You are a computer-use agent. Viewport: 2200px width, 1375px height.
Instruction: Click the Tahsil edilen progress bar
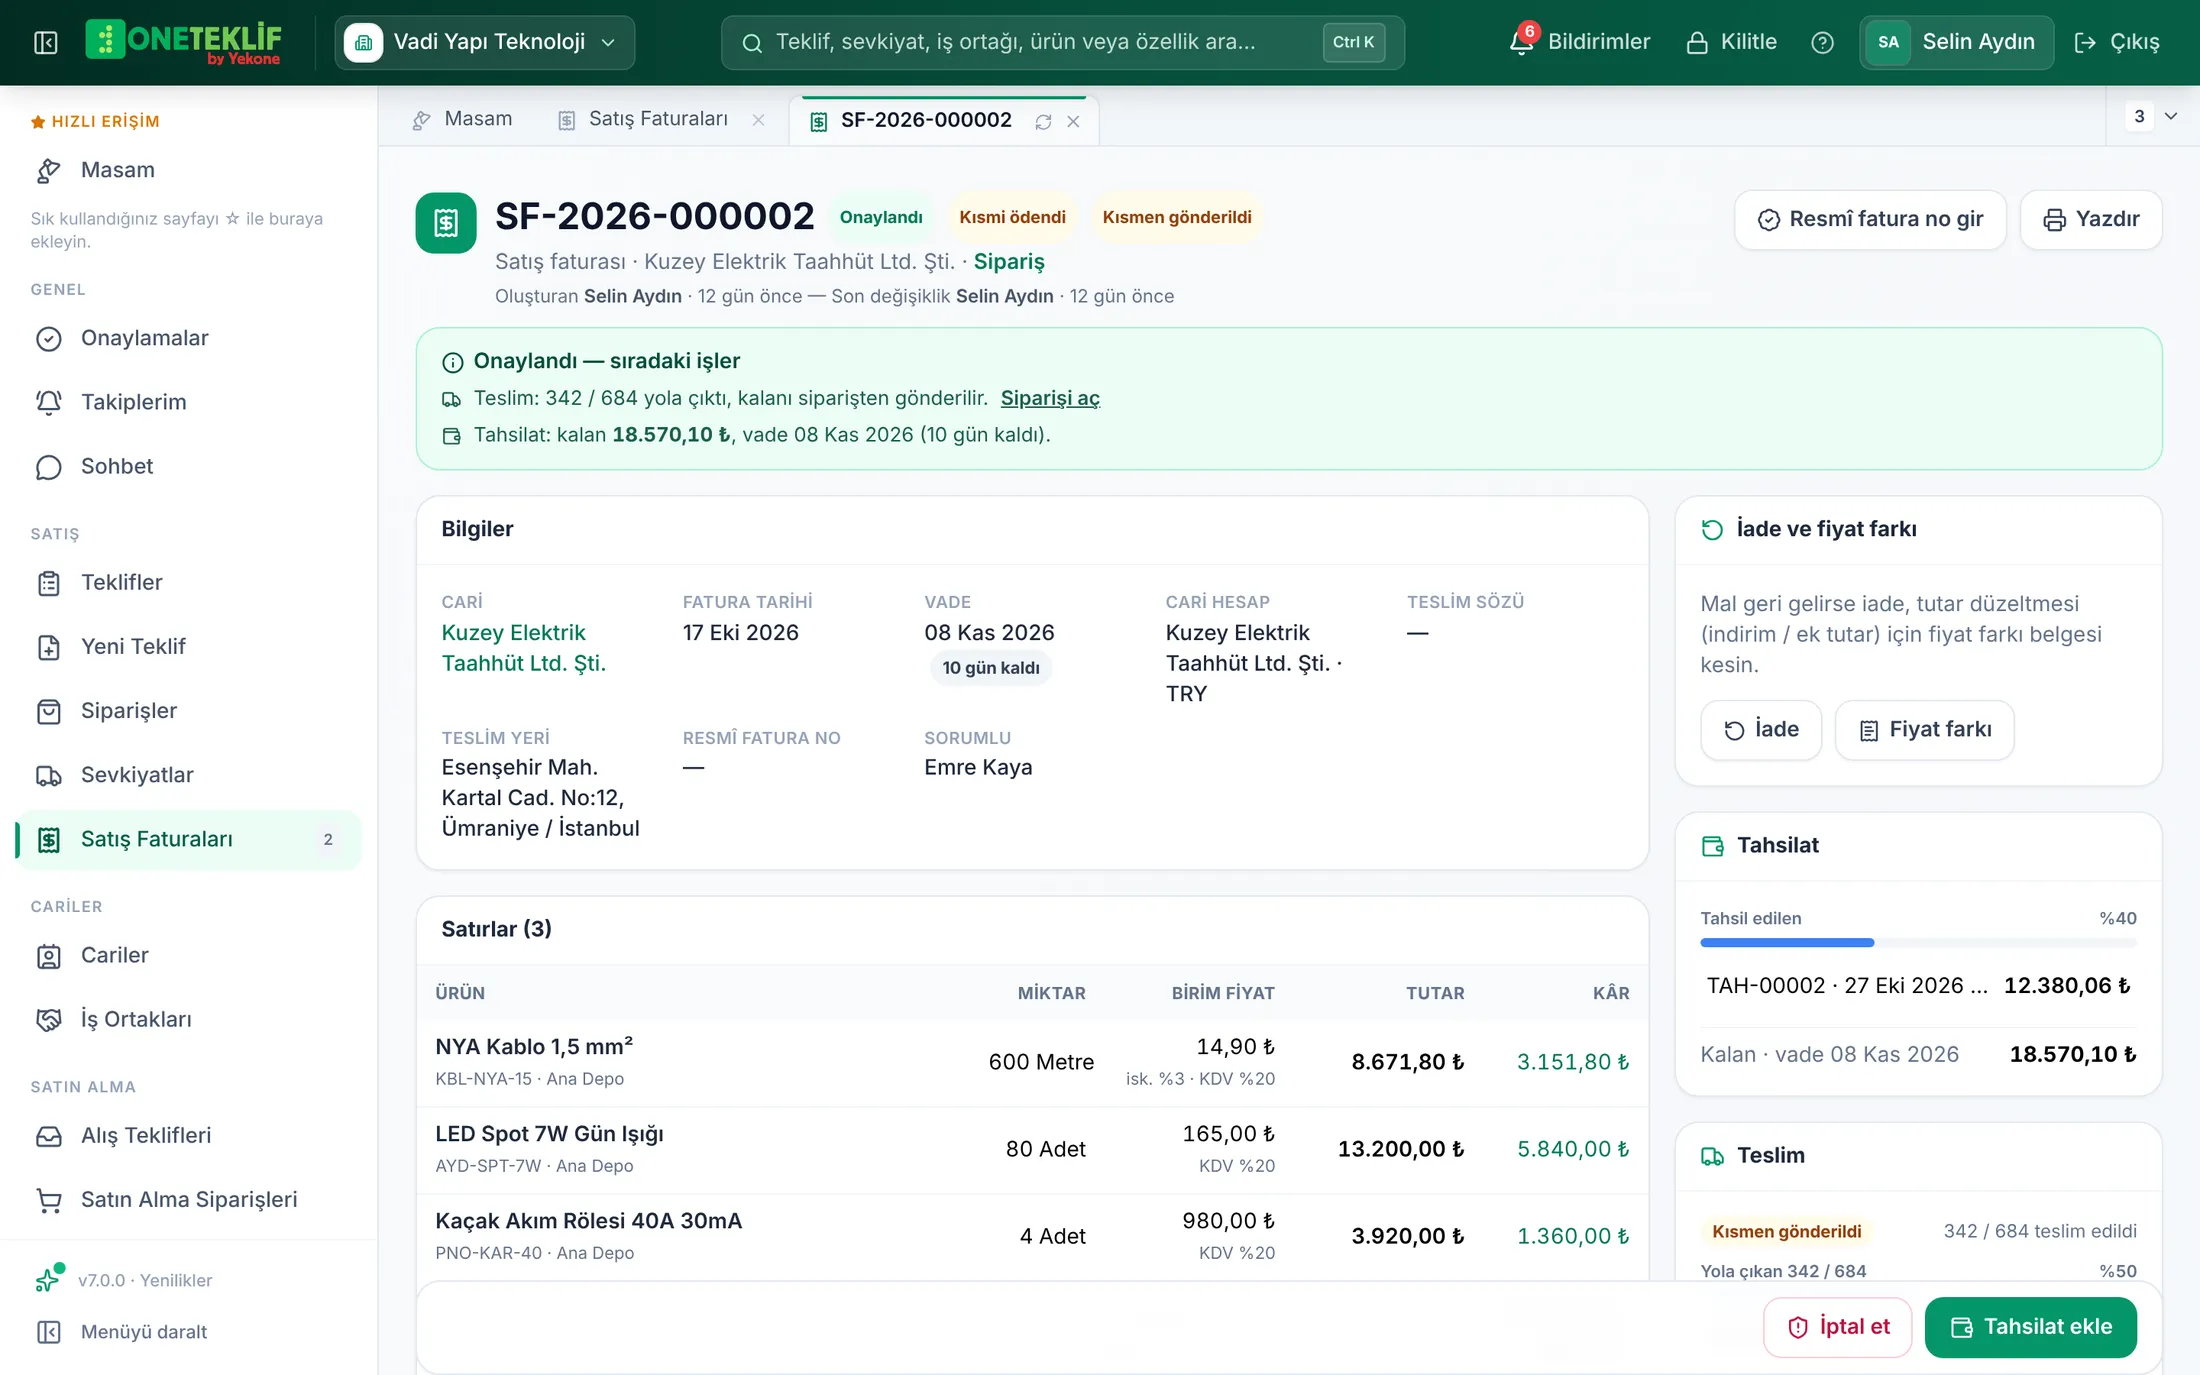(1918, 942)
